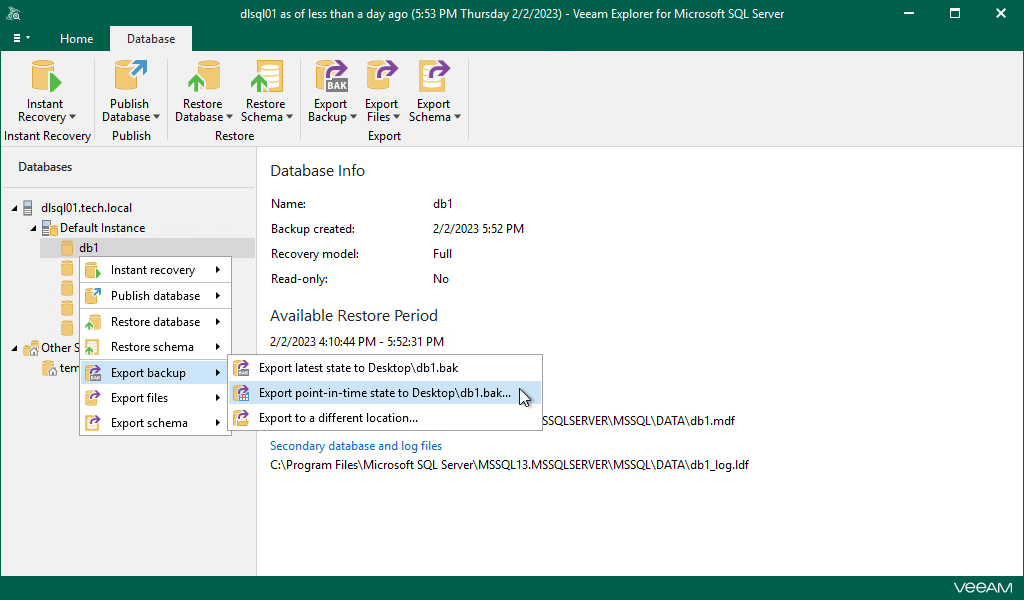Select the Database ribbon tab
This screenshot has width=1024, height=600.
click(x=151, y=39)
